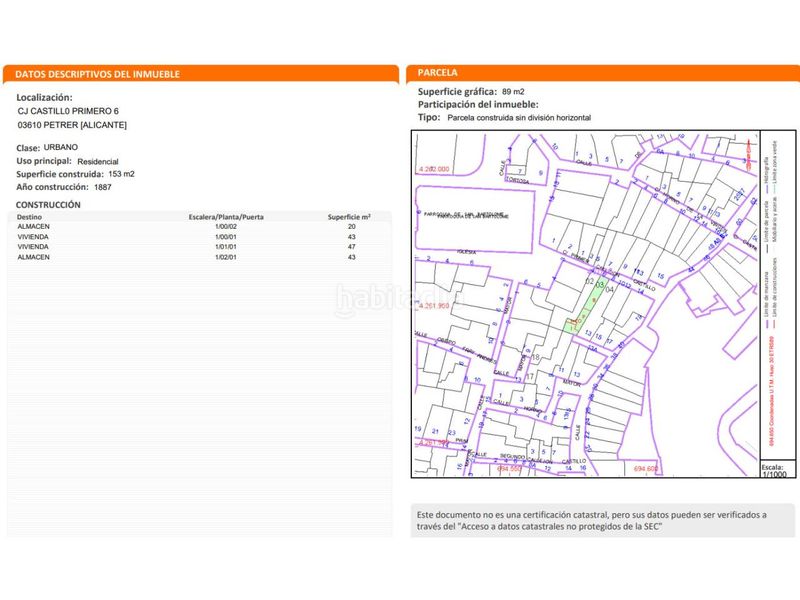Image resolution: width=800 pixels, height=600 pixels.
Task: Click the catastral disclaimer notice text
Action: [x=592, y=520]
